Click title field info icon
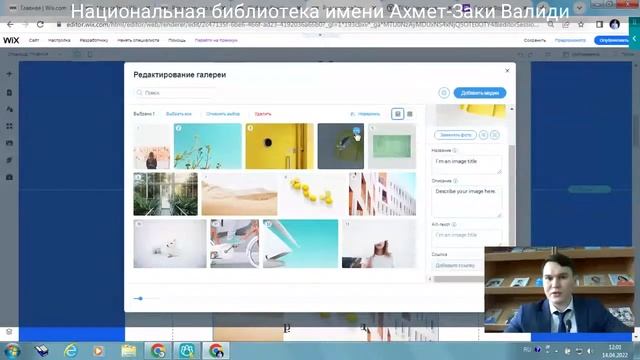The height and width of the screenshot is (360, 640). tap(454, 151)
